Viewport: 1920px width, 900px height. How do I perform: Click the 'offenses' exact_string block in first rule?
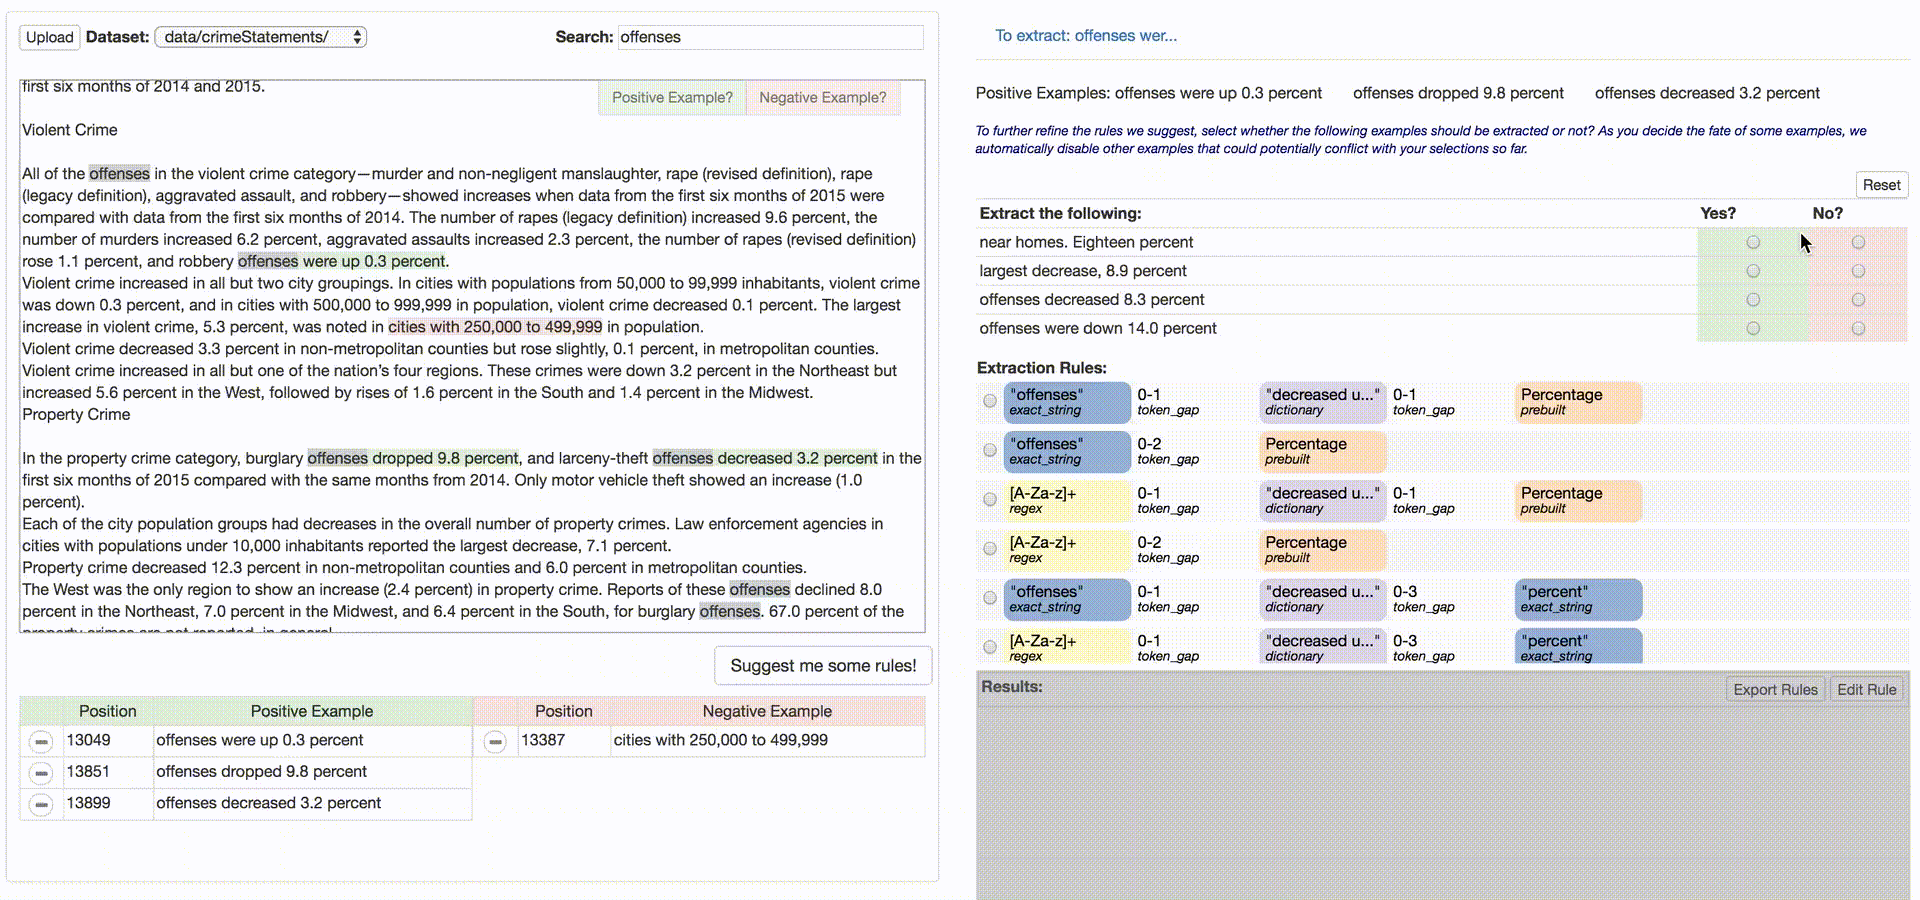coord(1066,402)
